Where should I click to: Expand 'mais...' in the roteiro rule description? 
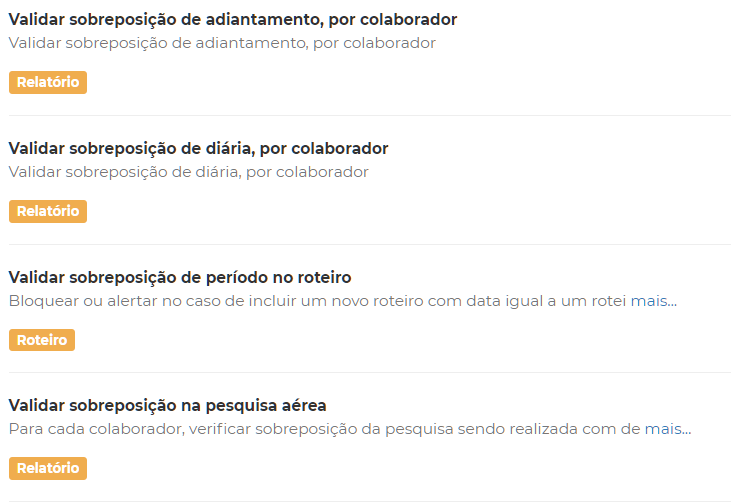[x=654, y=300]
